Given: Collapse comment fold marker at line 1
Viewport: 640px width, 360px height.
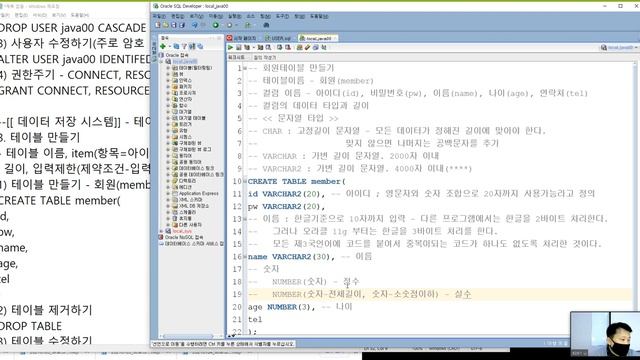Looking at the screenshot, I should [245, 68].
